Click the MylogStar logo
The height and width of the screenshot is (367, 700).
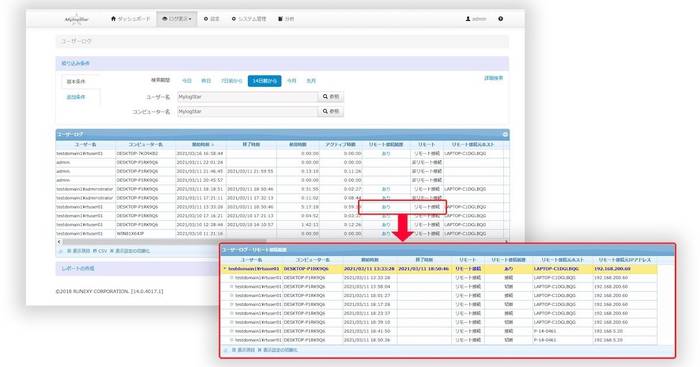point(76,19)
